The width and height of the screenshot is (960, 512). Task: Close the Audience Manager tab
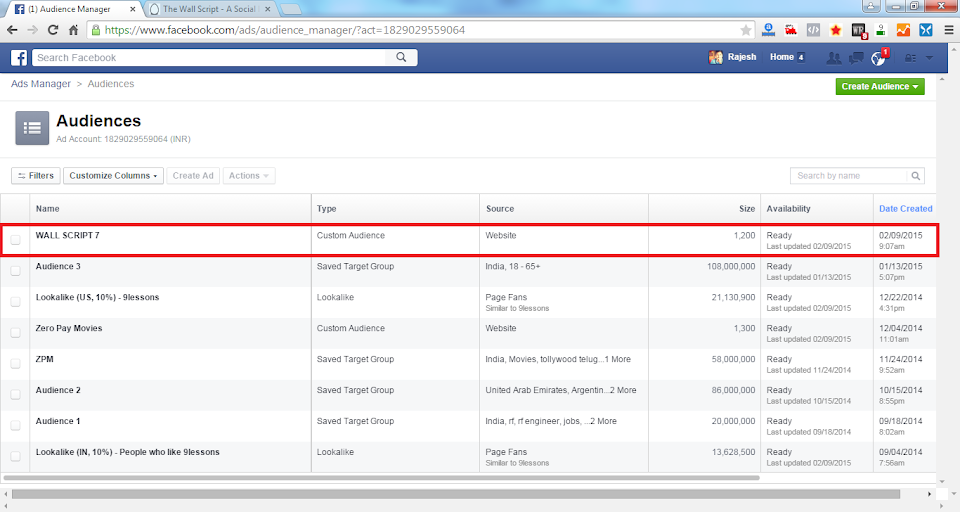click(x=133, y=9)
